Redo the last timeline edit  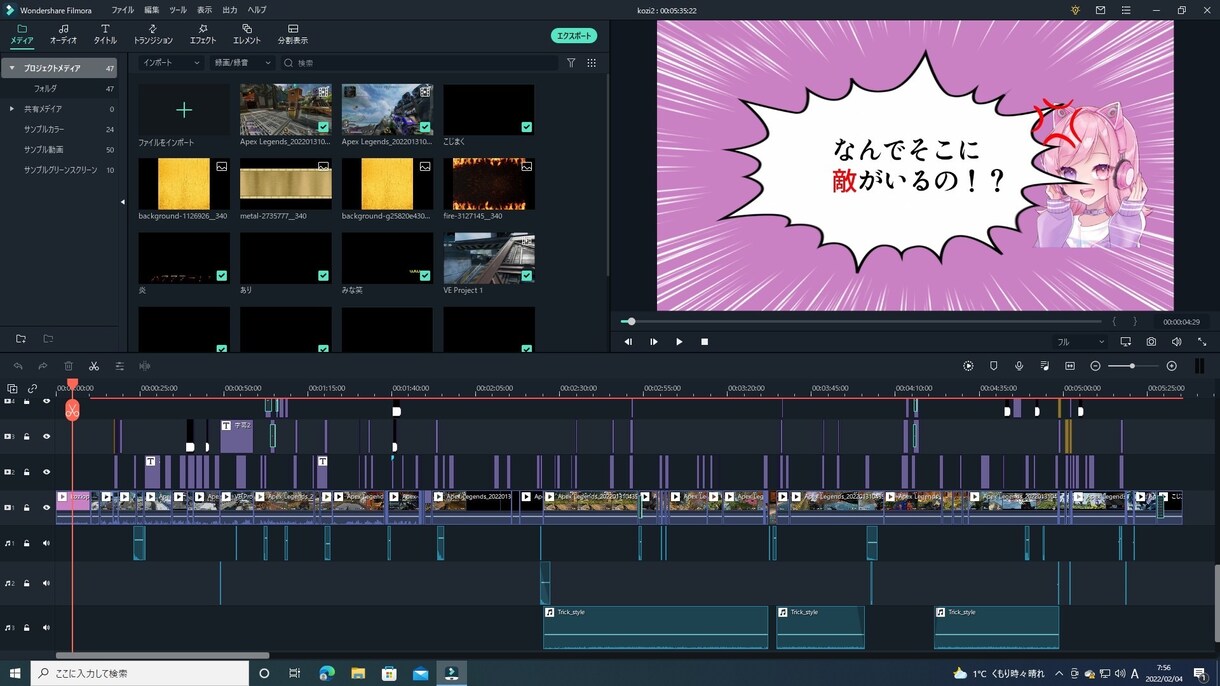[43, 366]
